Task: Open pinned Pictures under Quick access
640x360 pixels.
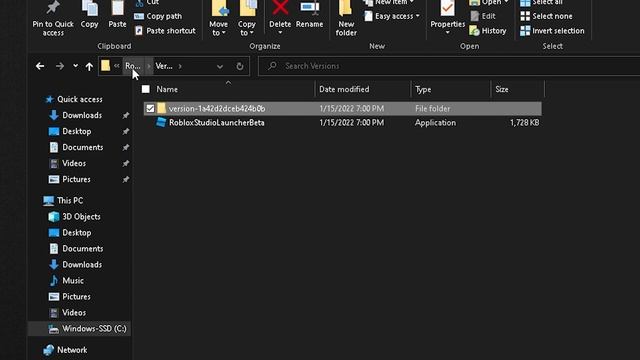Action: [x=76, y=179]
